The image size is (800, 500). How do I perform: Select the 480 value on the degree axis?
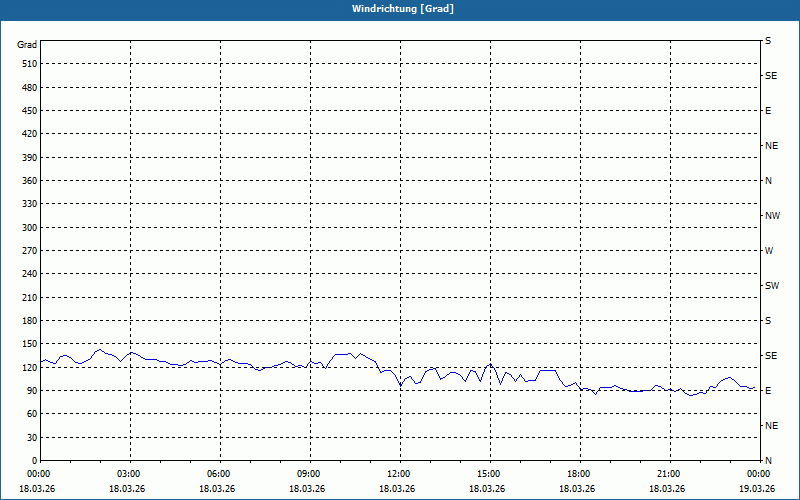(x=30, y=88)
